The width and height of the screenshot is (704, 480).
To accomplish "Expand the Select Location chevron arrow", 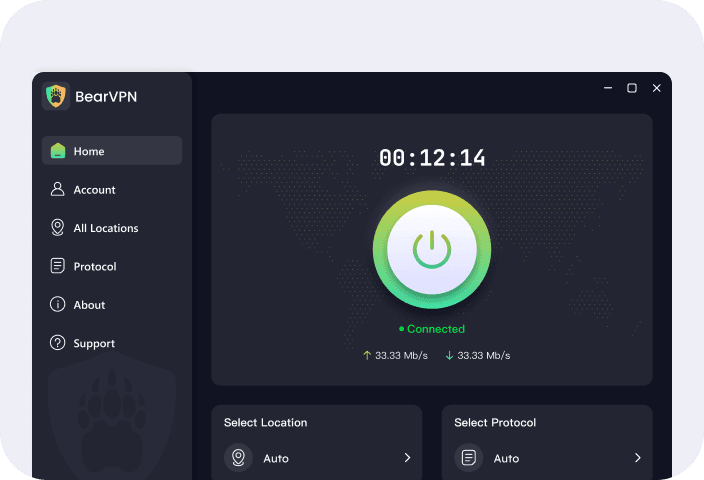I will 407,458.
